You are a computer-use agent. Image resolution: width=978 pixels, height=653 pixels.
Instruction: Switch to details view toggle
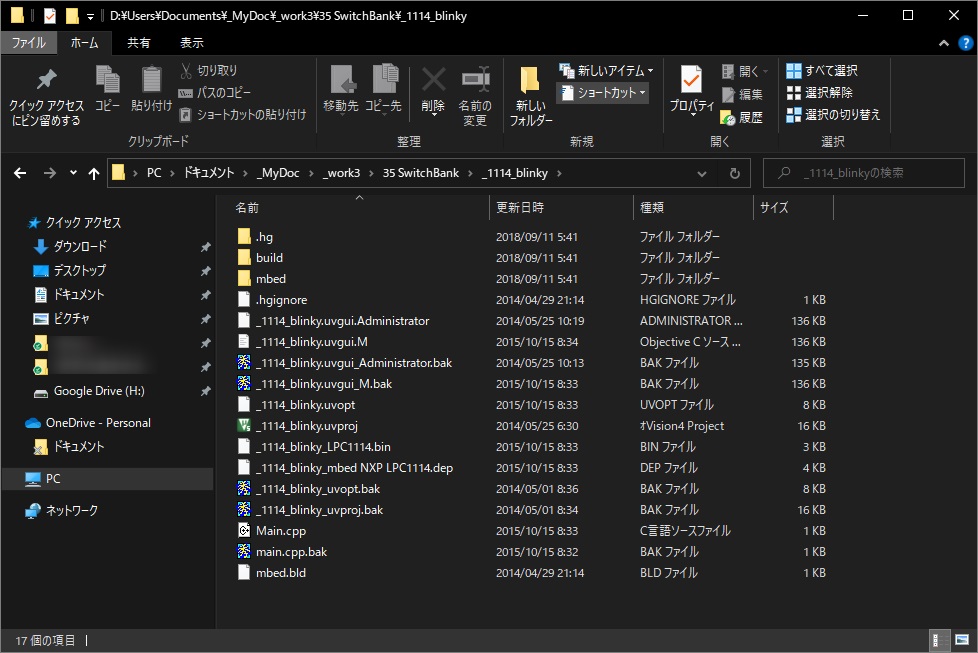939,640
